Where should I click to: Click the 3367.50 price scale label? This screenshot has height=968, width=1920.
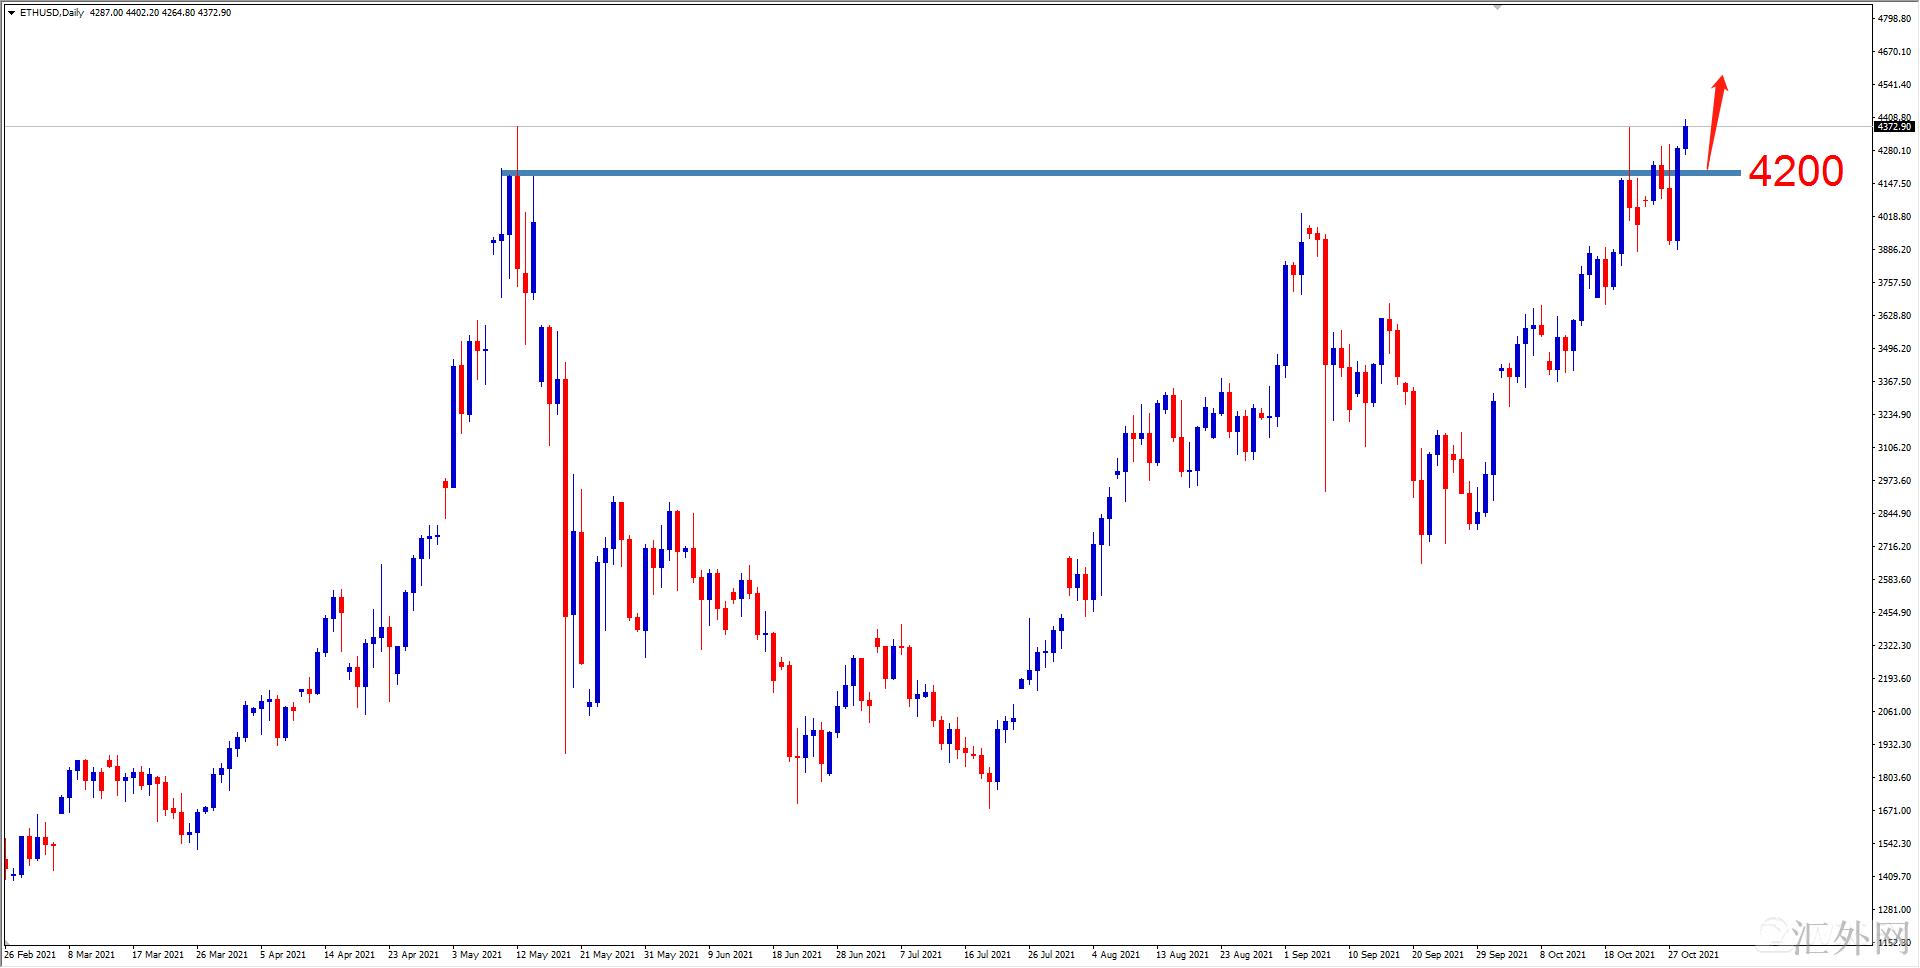click(x=1894, y=382)
